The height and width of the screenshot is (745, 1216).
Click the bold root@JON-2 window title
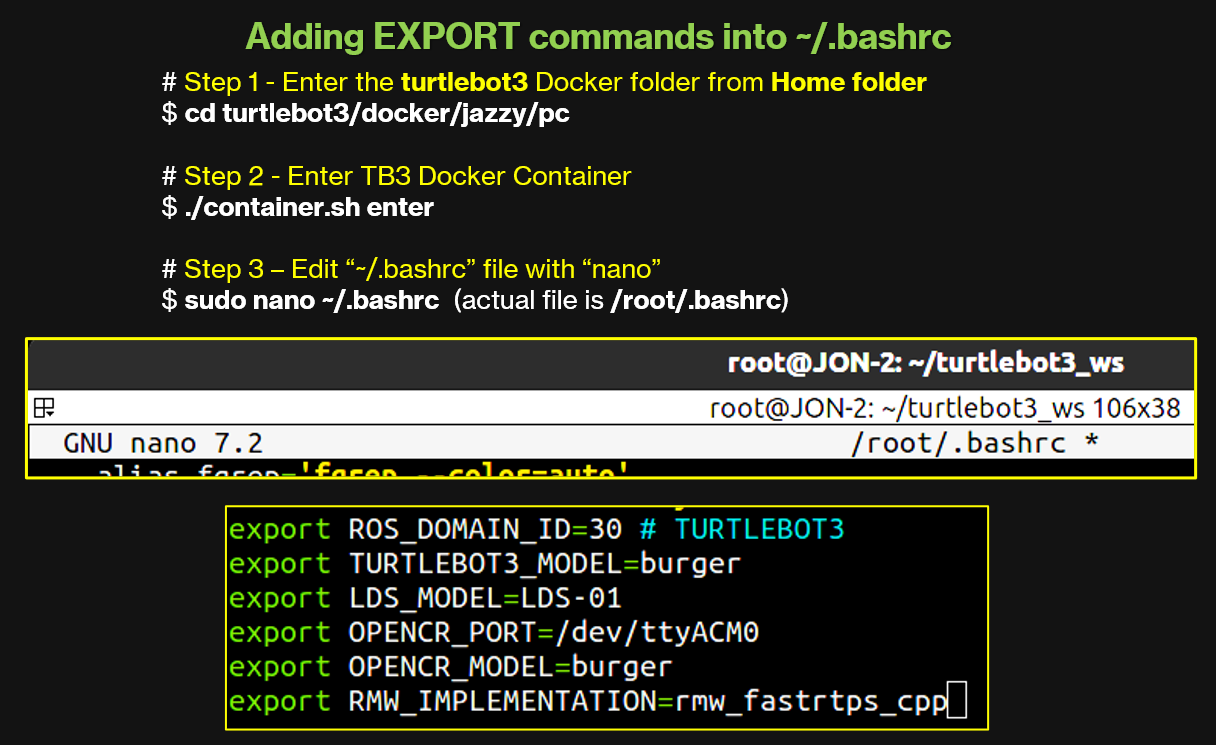tap(925, 363)
